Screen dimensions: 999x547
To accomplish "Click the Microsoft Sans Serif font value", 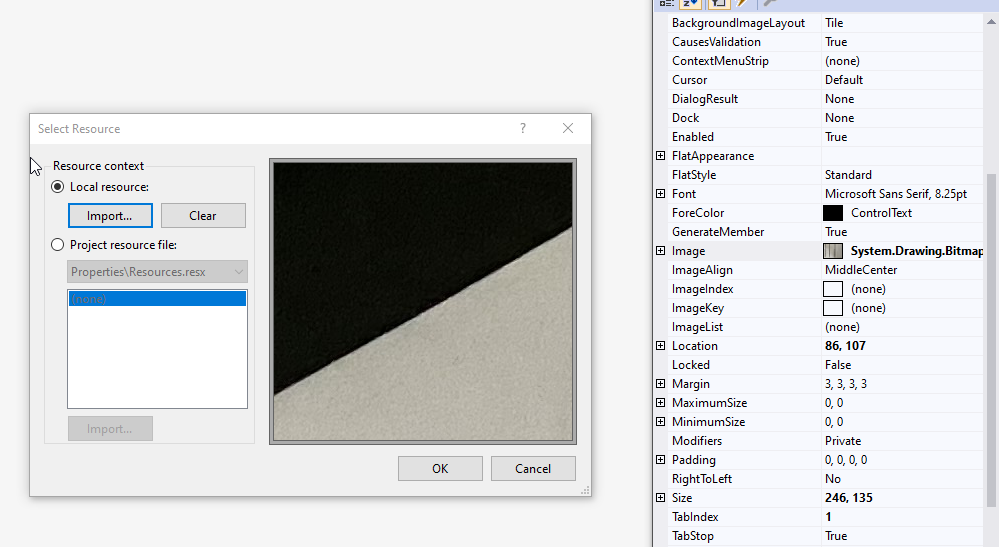I will 896,194.
